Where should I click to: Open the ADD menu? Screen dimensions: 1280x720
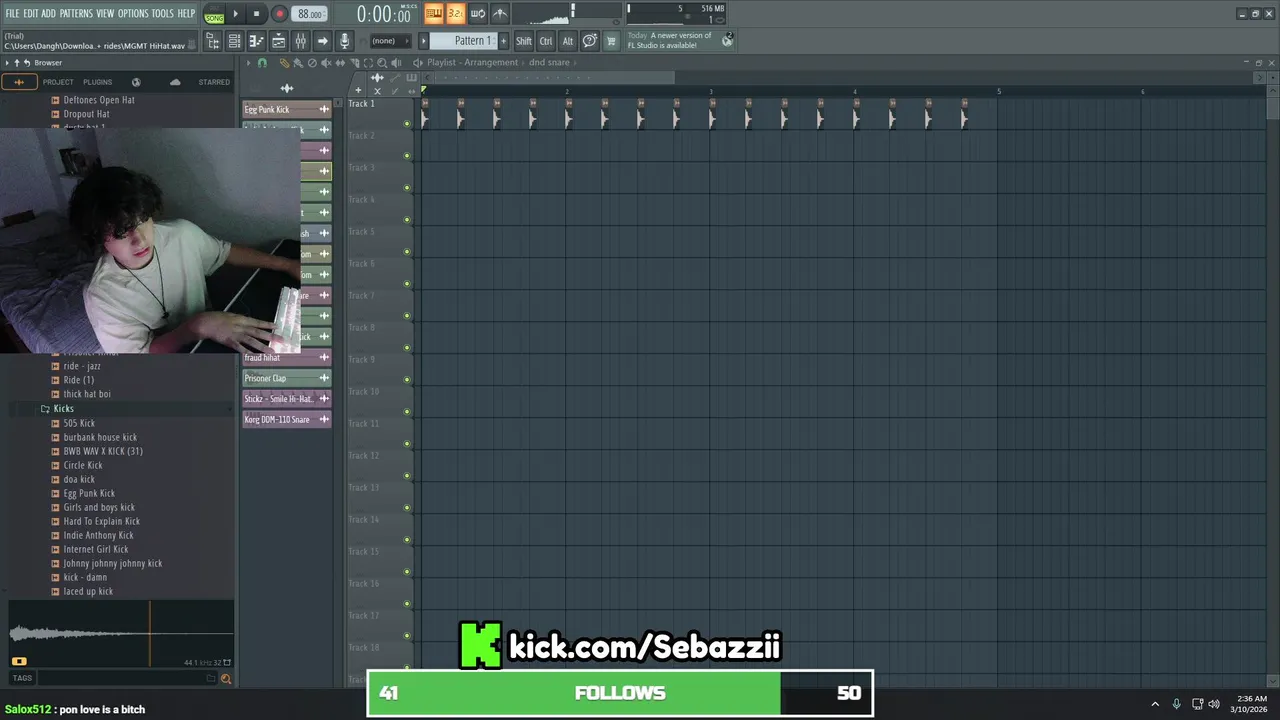[x=48, y=13]
